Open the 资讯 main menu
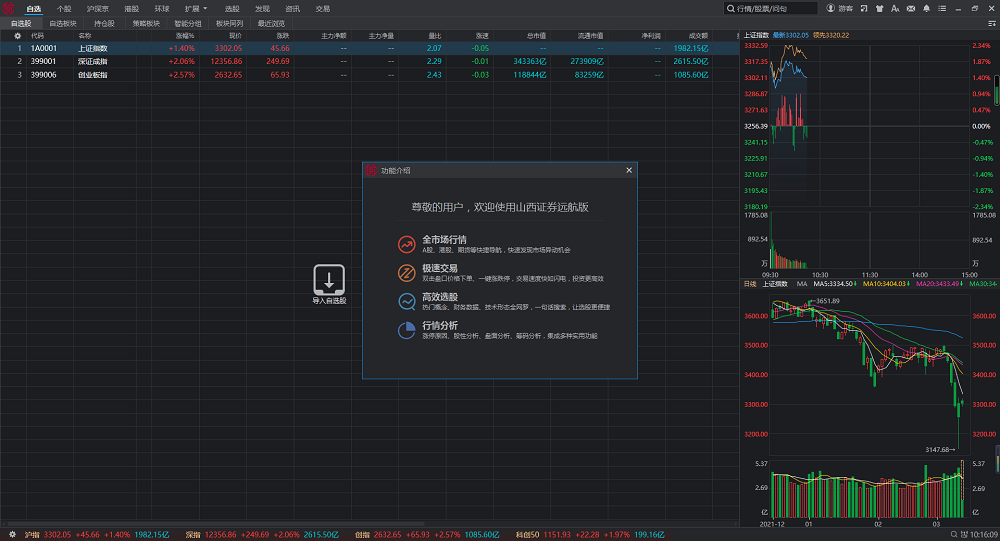 (x=292, y=9)
